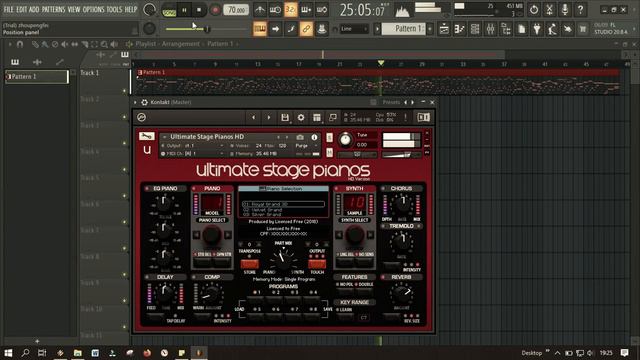Open Kontakt workspace view dropdown
Viewport: 640px width, 360px height.
317,118
